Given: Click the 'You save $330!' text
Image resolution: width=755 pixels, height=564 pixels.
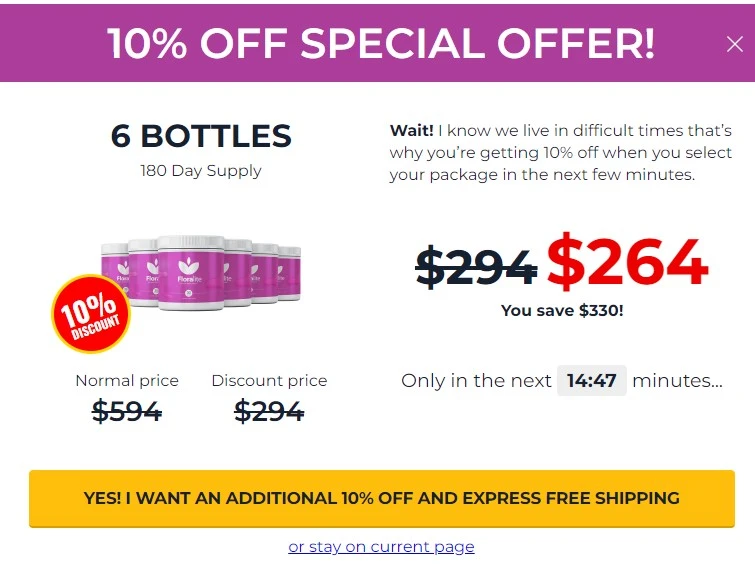Looking at the screenshot, I should coord(562,310).
